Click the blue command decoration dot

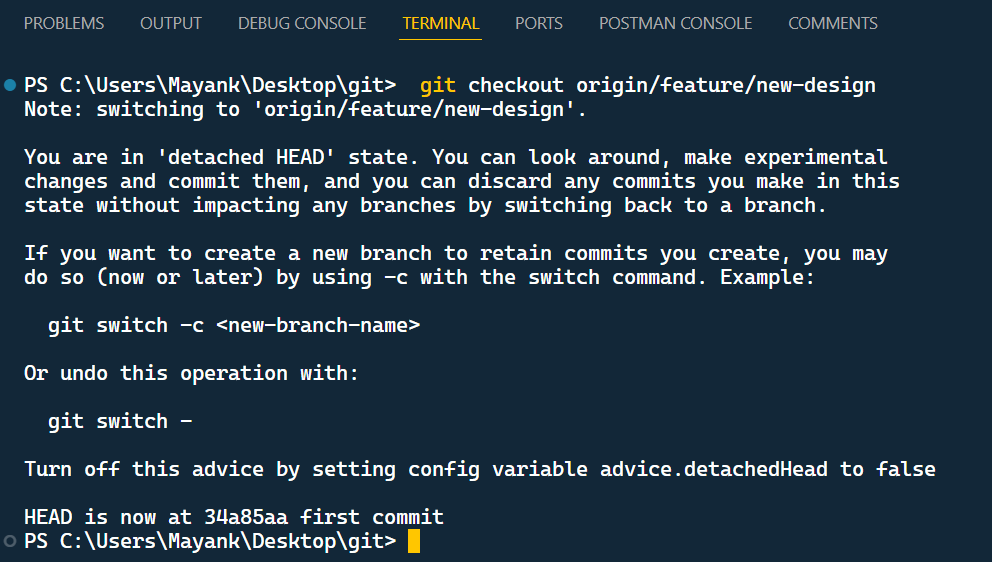[10, 85]
